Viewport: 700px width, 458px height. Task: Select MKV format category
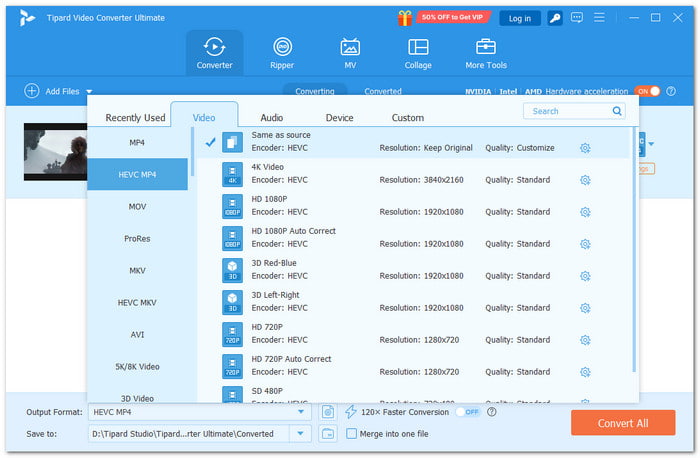pos(137,271)
